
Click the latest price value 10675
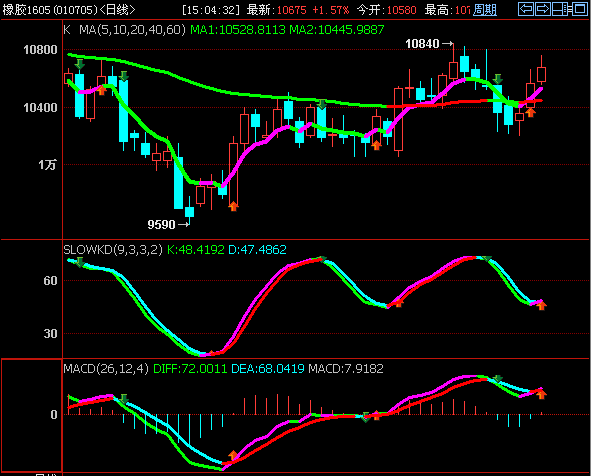pos(291,10)
